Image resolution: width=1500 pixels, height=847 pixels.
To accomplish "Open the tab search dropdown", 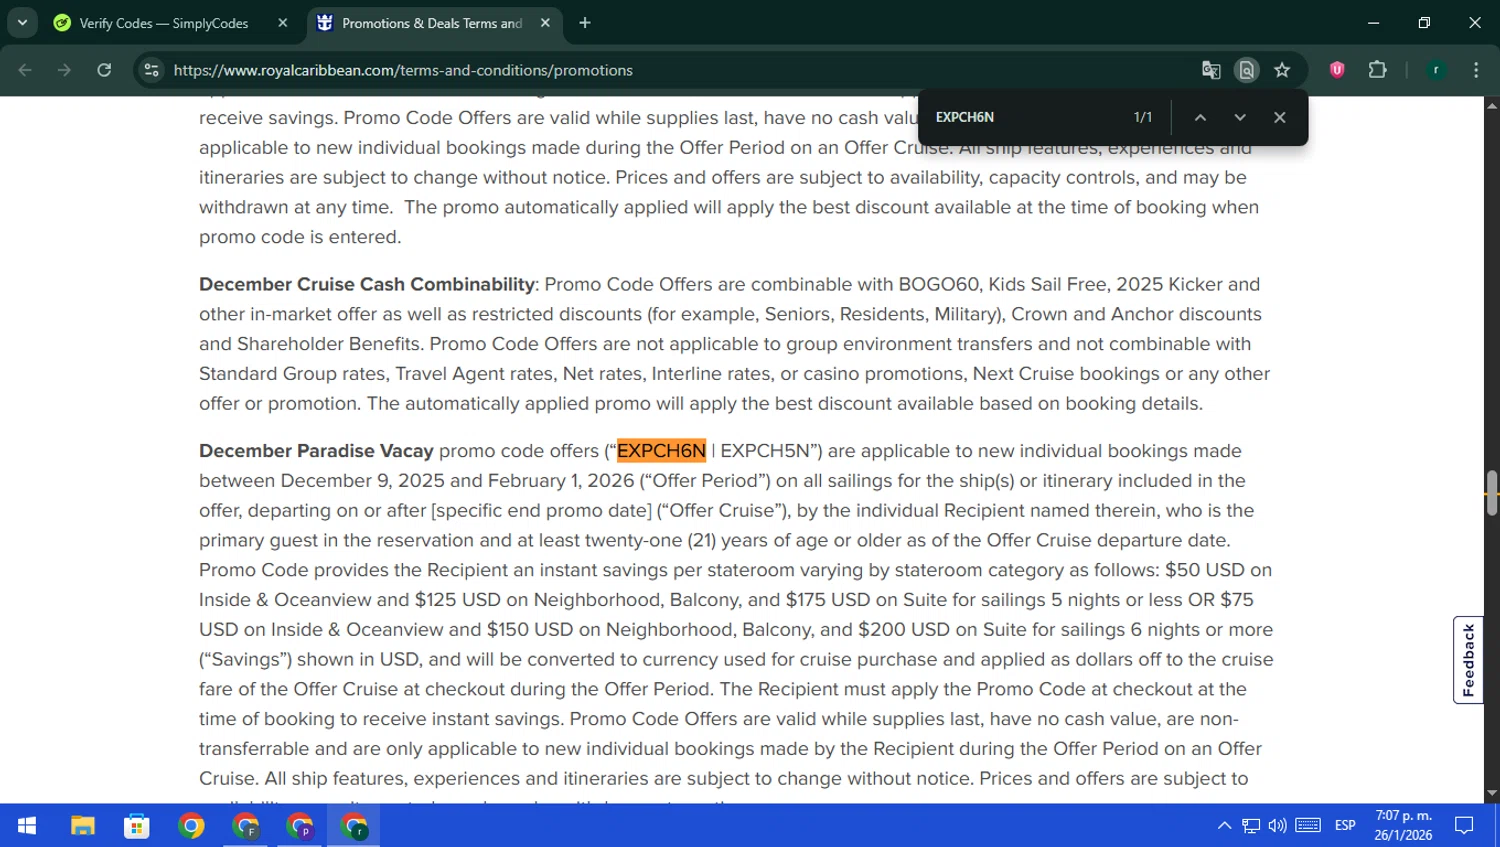I will pos(22,22).
